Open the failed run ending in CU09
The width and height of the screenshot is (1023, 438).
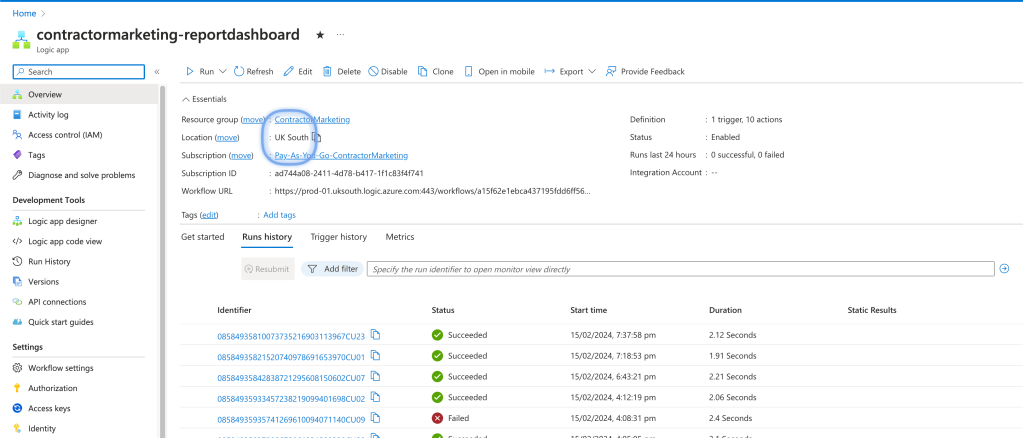291,420
